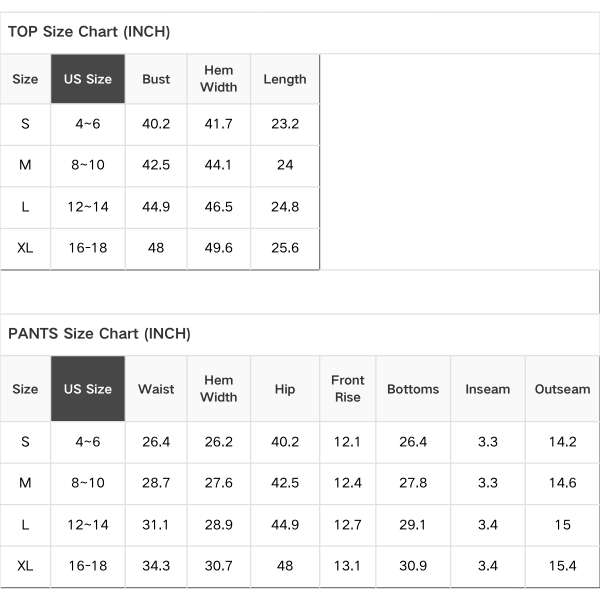Image resolution: width=600 pixels, height=600 pixels.
Task: Click the Length column header
Action: click(x=285, y=79)
